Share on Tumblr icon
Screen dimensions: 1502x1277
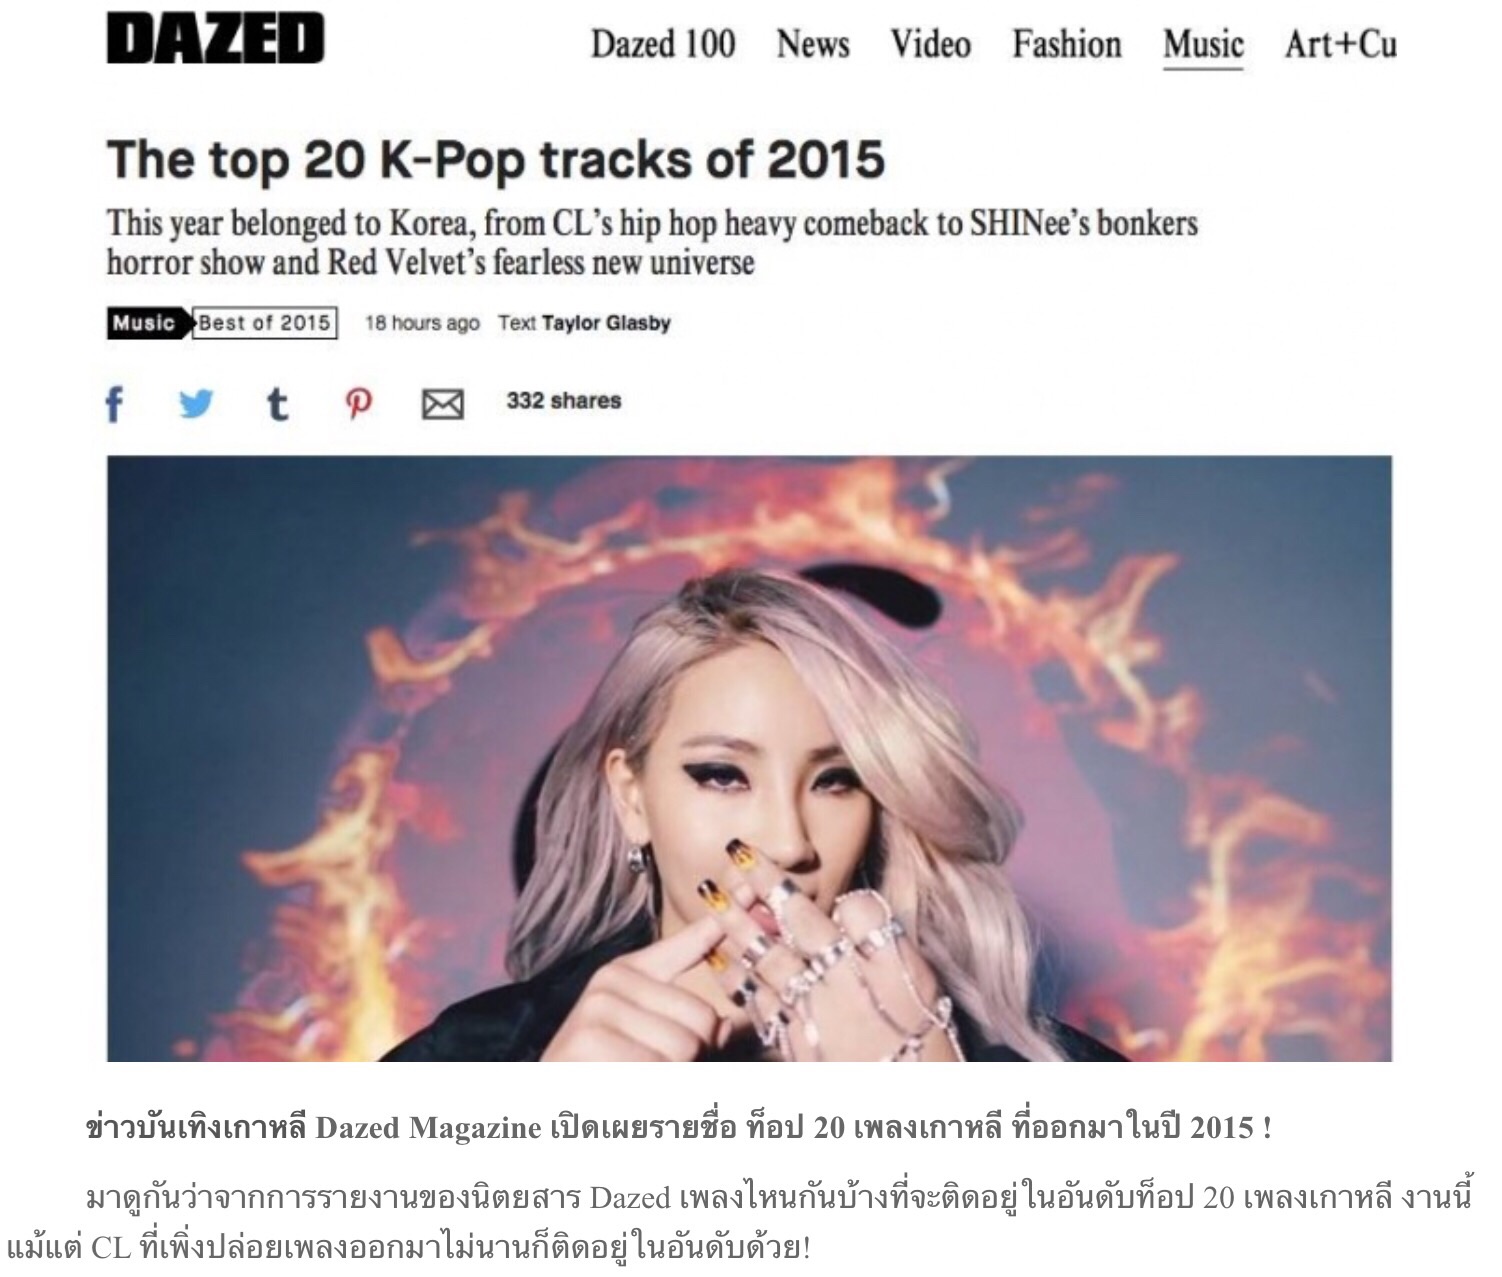[277, 404]
